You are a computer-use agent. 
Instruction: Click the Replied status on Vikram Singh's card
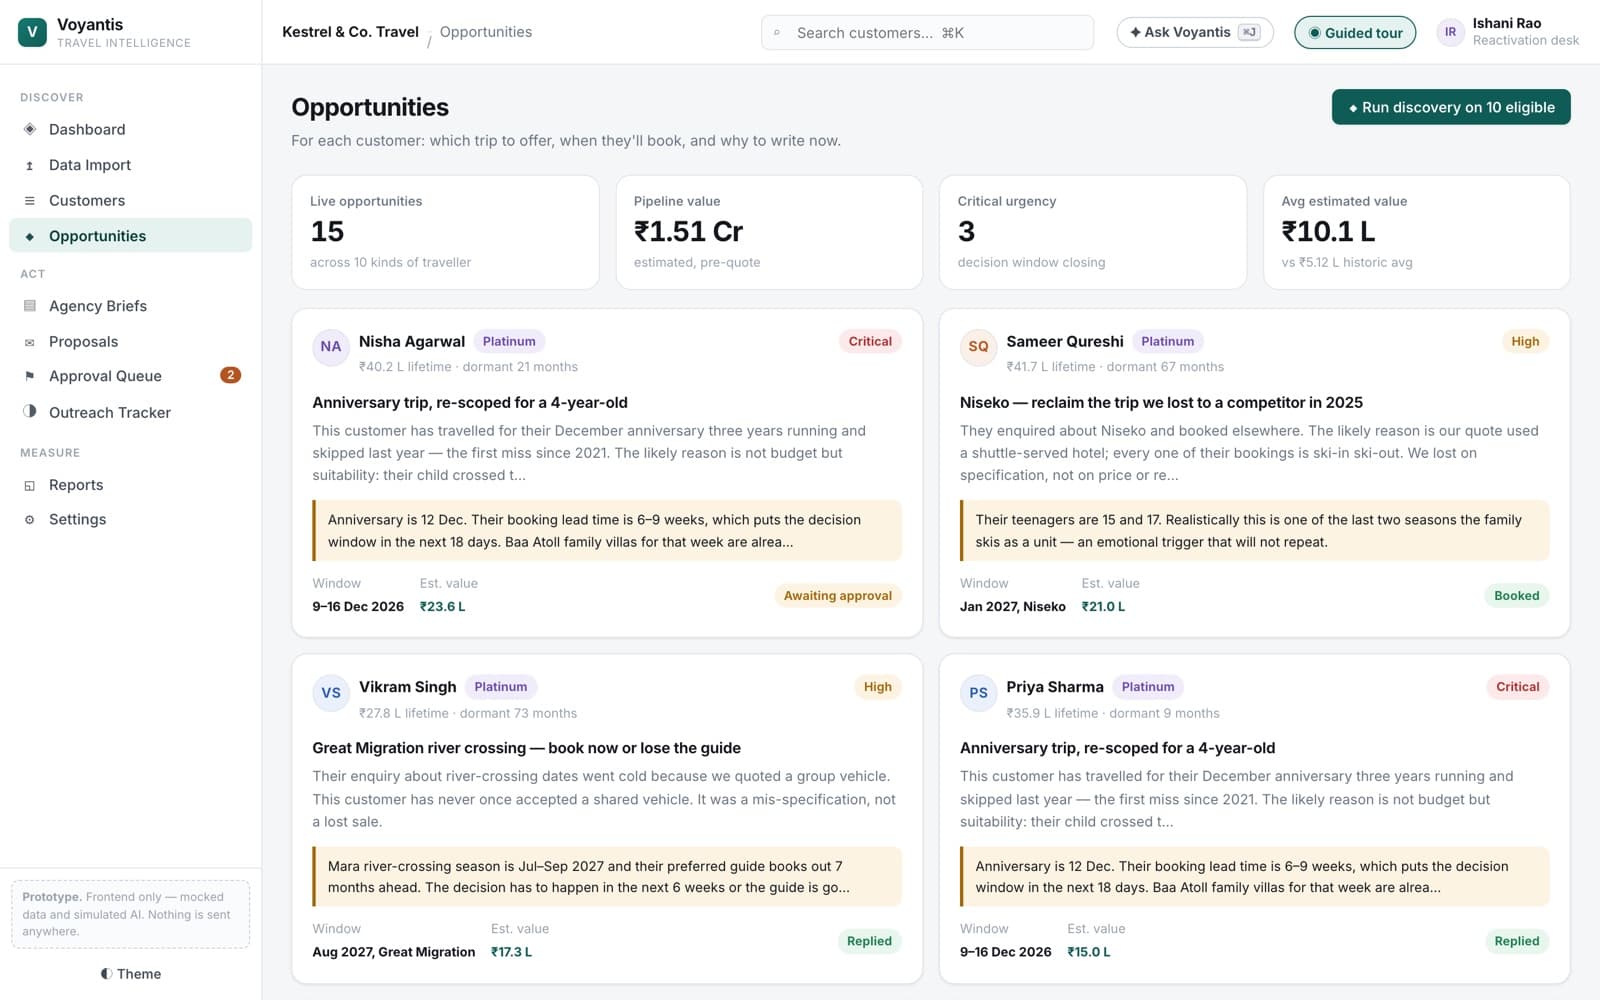[869, 941]
